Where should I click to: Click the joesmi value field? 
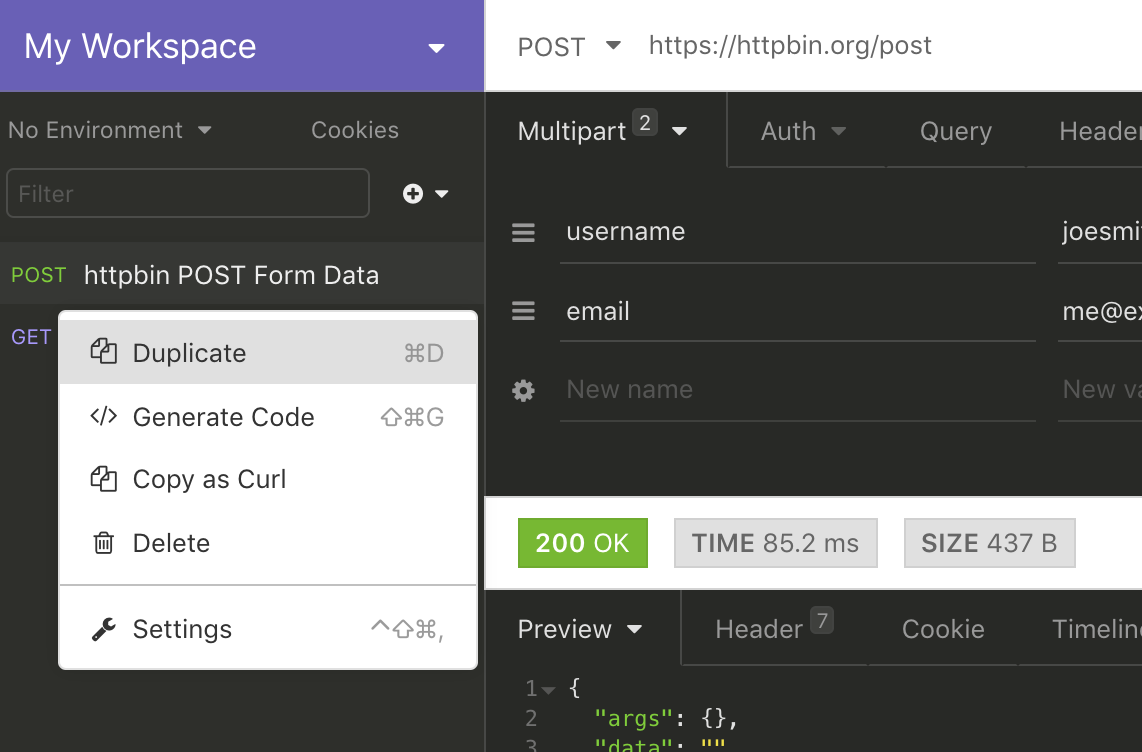coord(1100,232)
